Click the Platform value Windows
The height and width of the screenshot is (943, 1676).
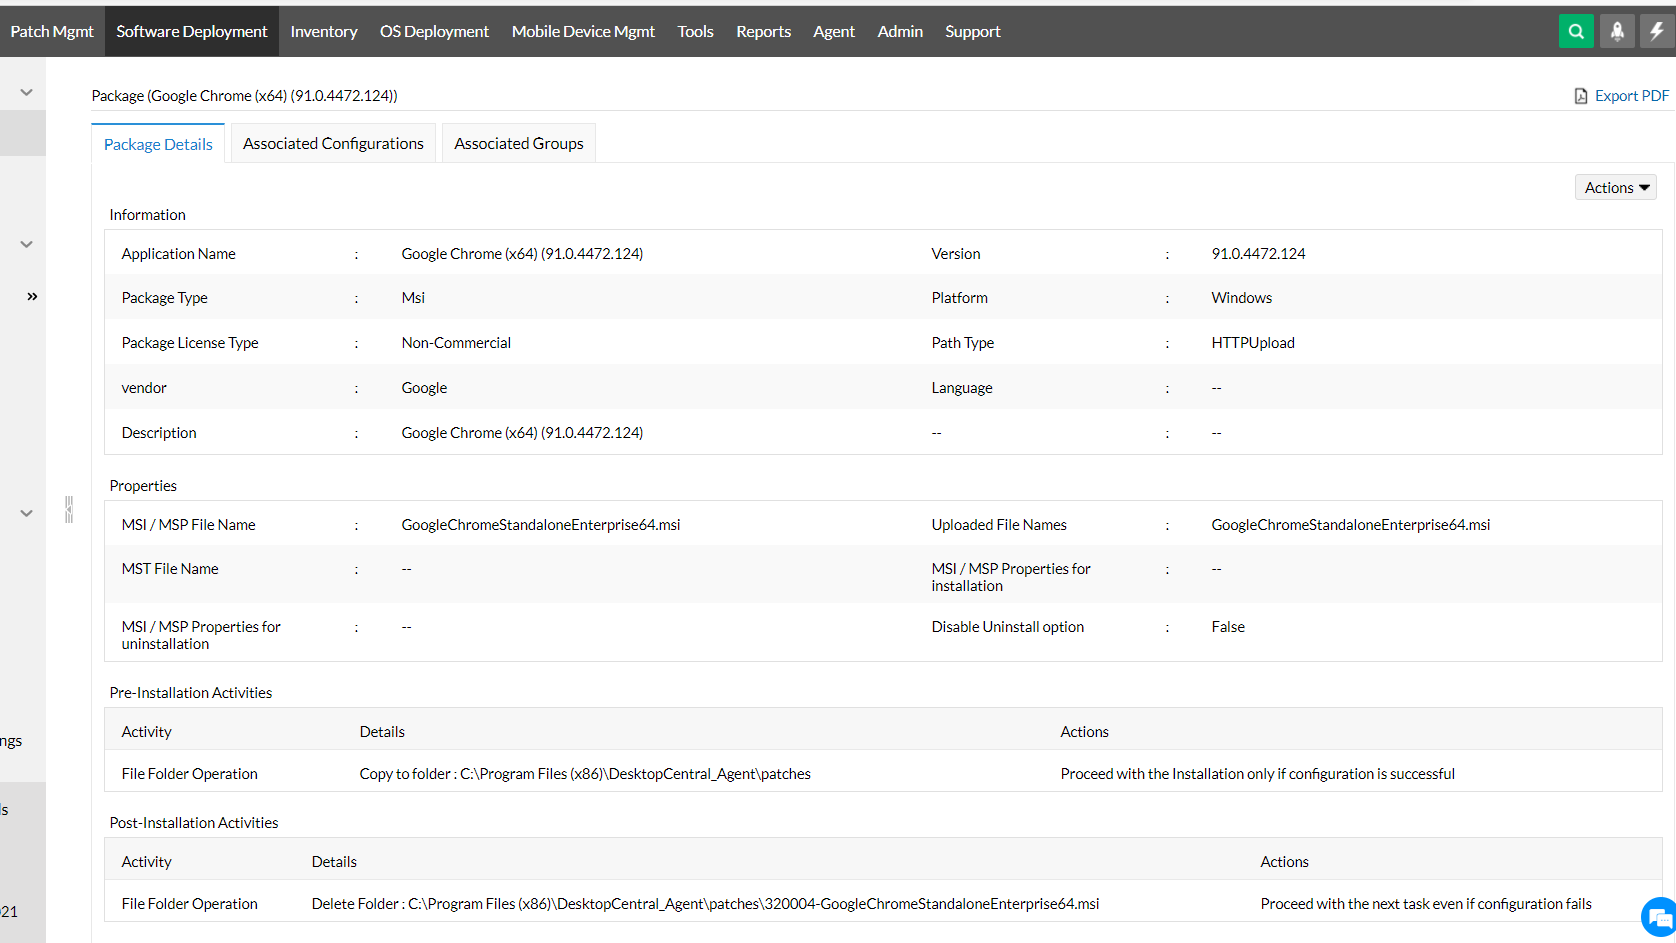tap(1242, 298)
